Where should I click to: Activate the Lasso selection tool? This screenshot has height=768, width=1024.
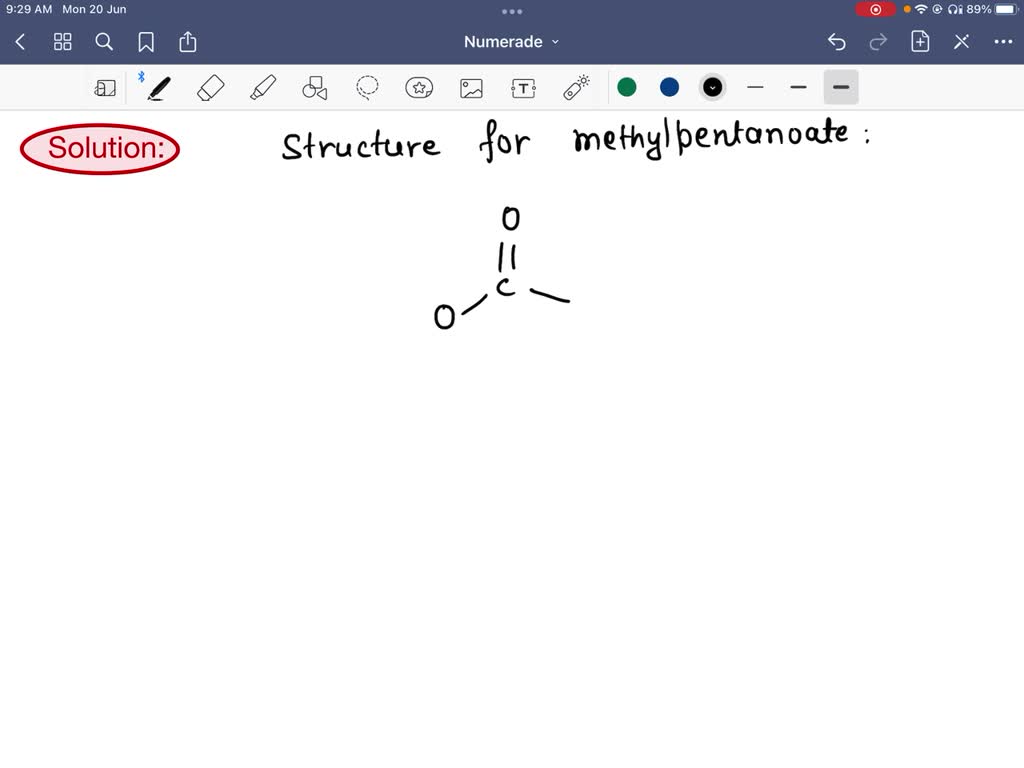(x=367, y=88)
